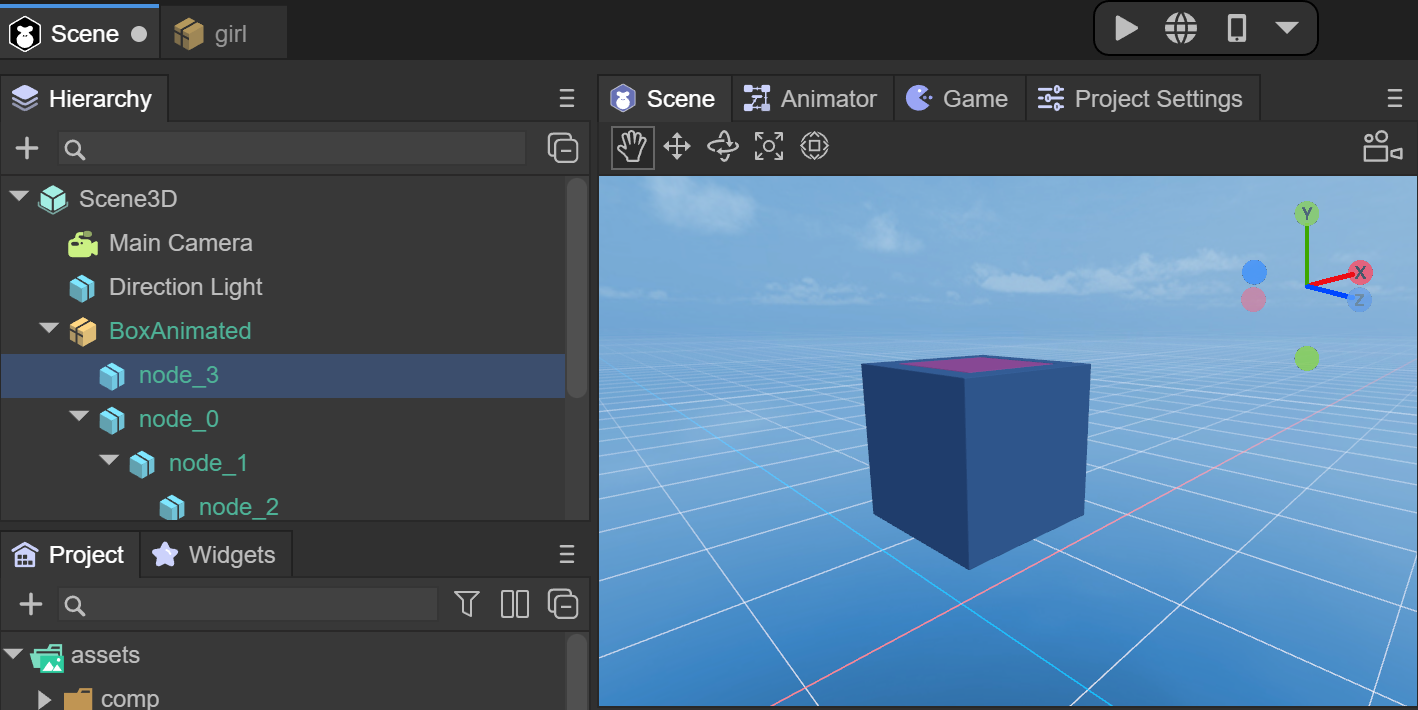Click the add node plus button in Hierarchy
The width and height of the screenshot is (1418, 710).
click(x=27, y=149)
